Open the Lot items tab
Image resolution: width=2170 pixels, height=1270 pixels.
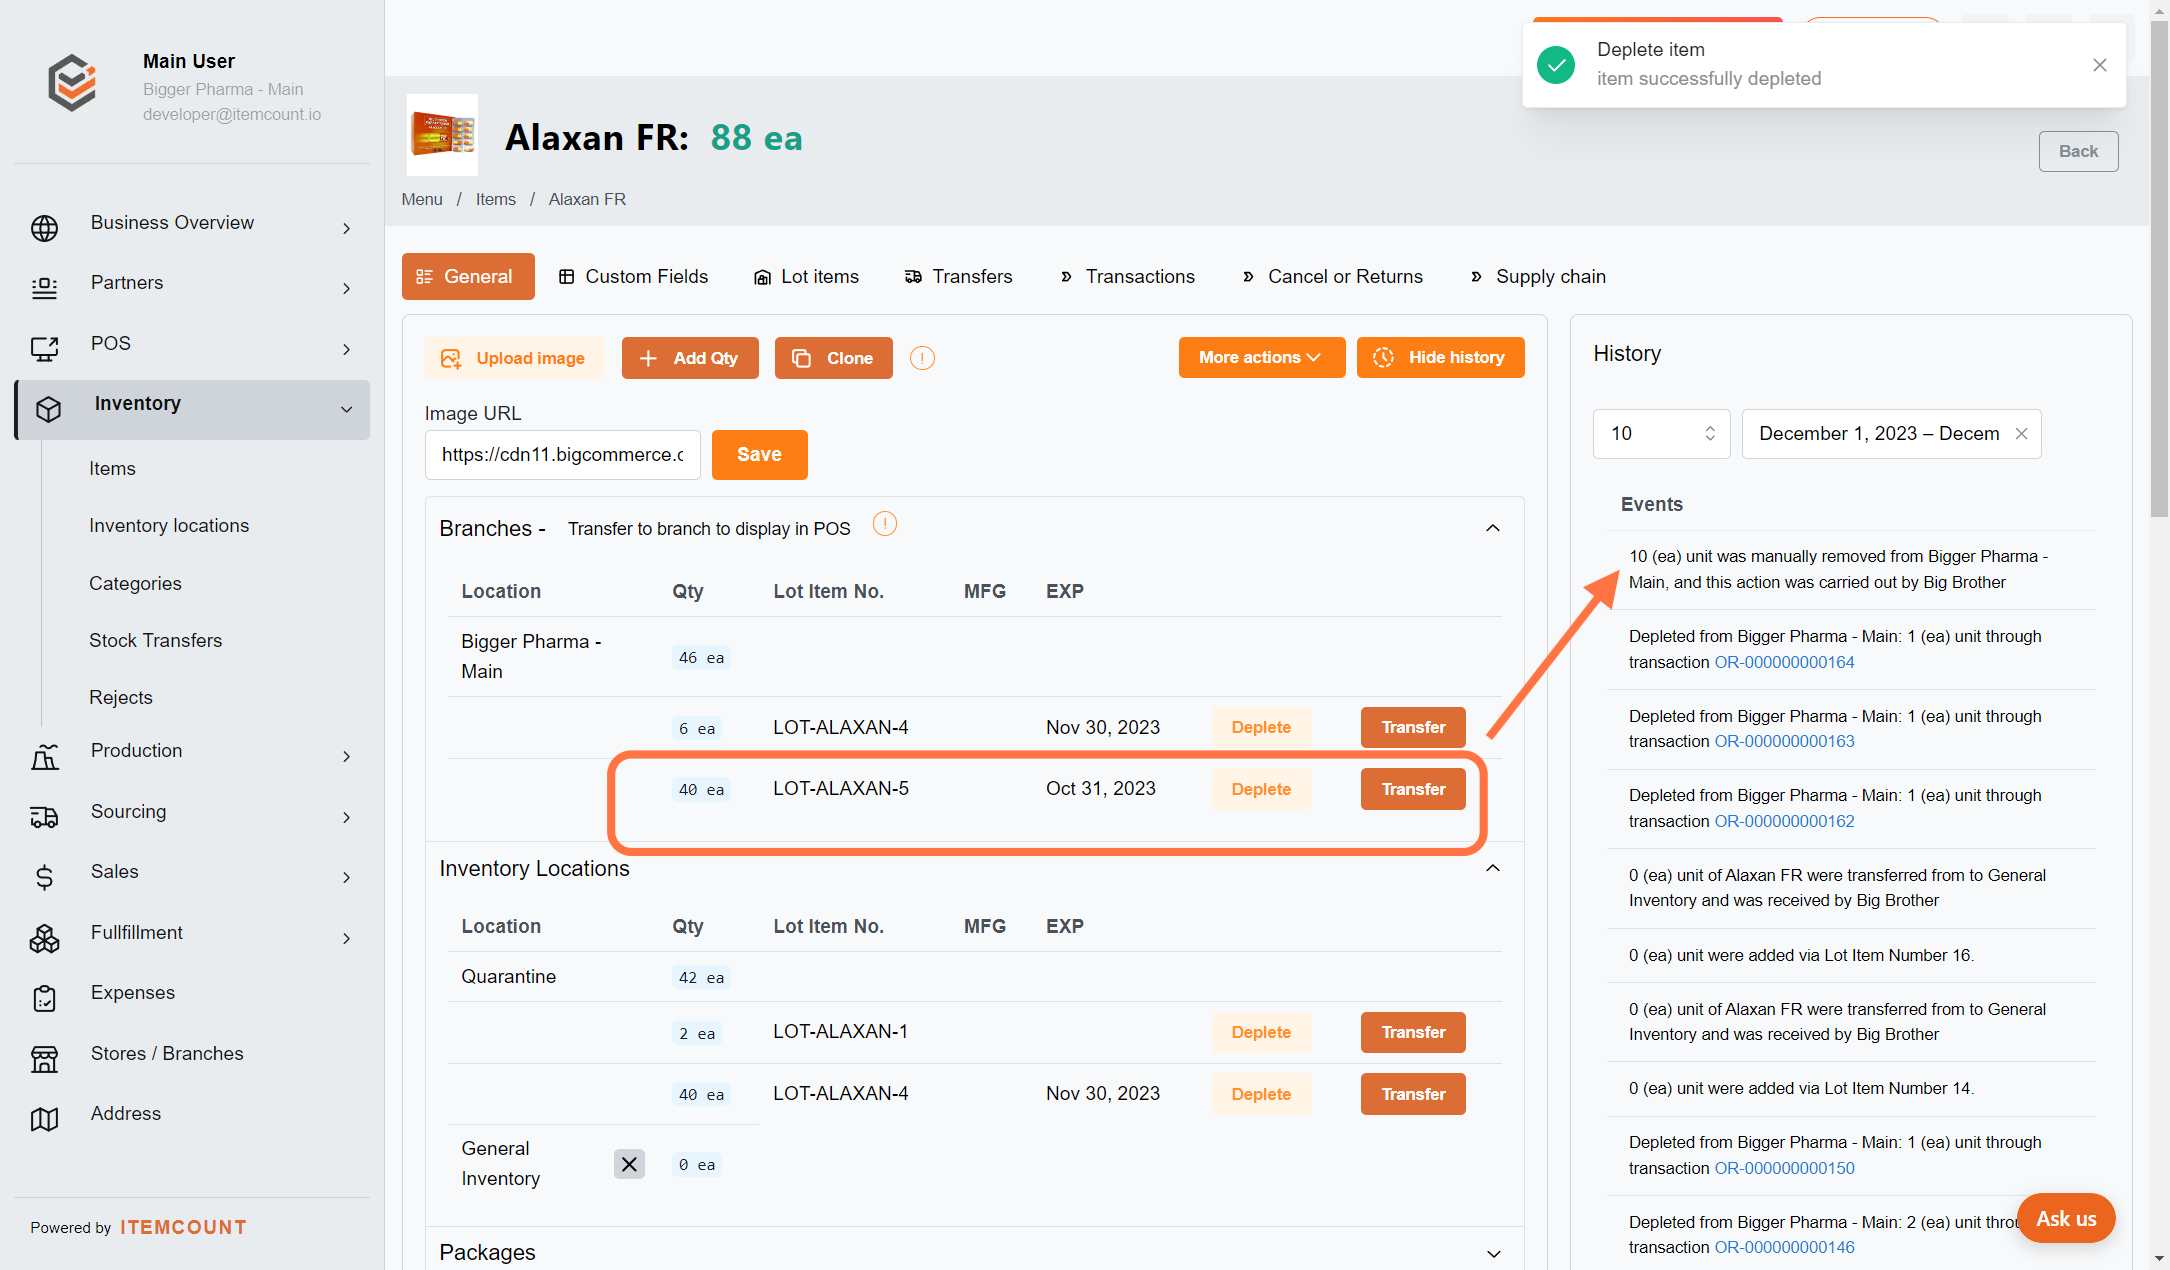(806, 276)
